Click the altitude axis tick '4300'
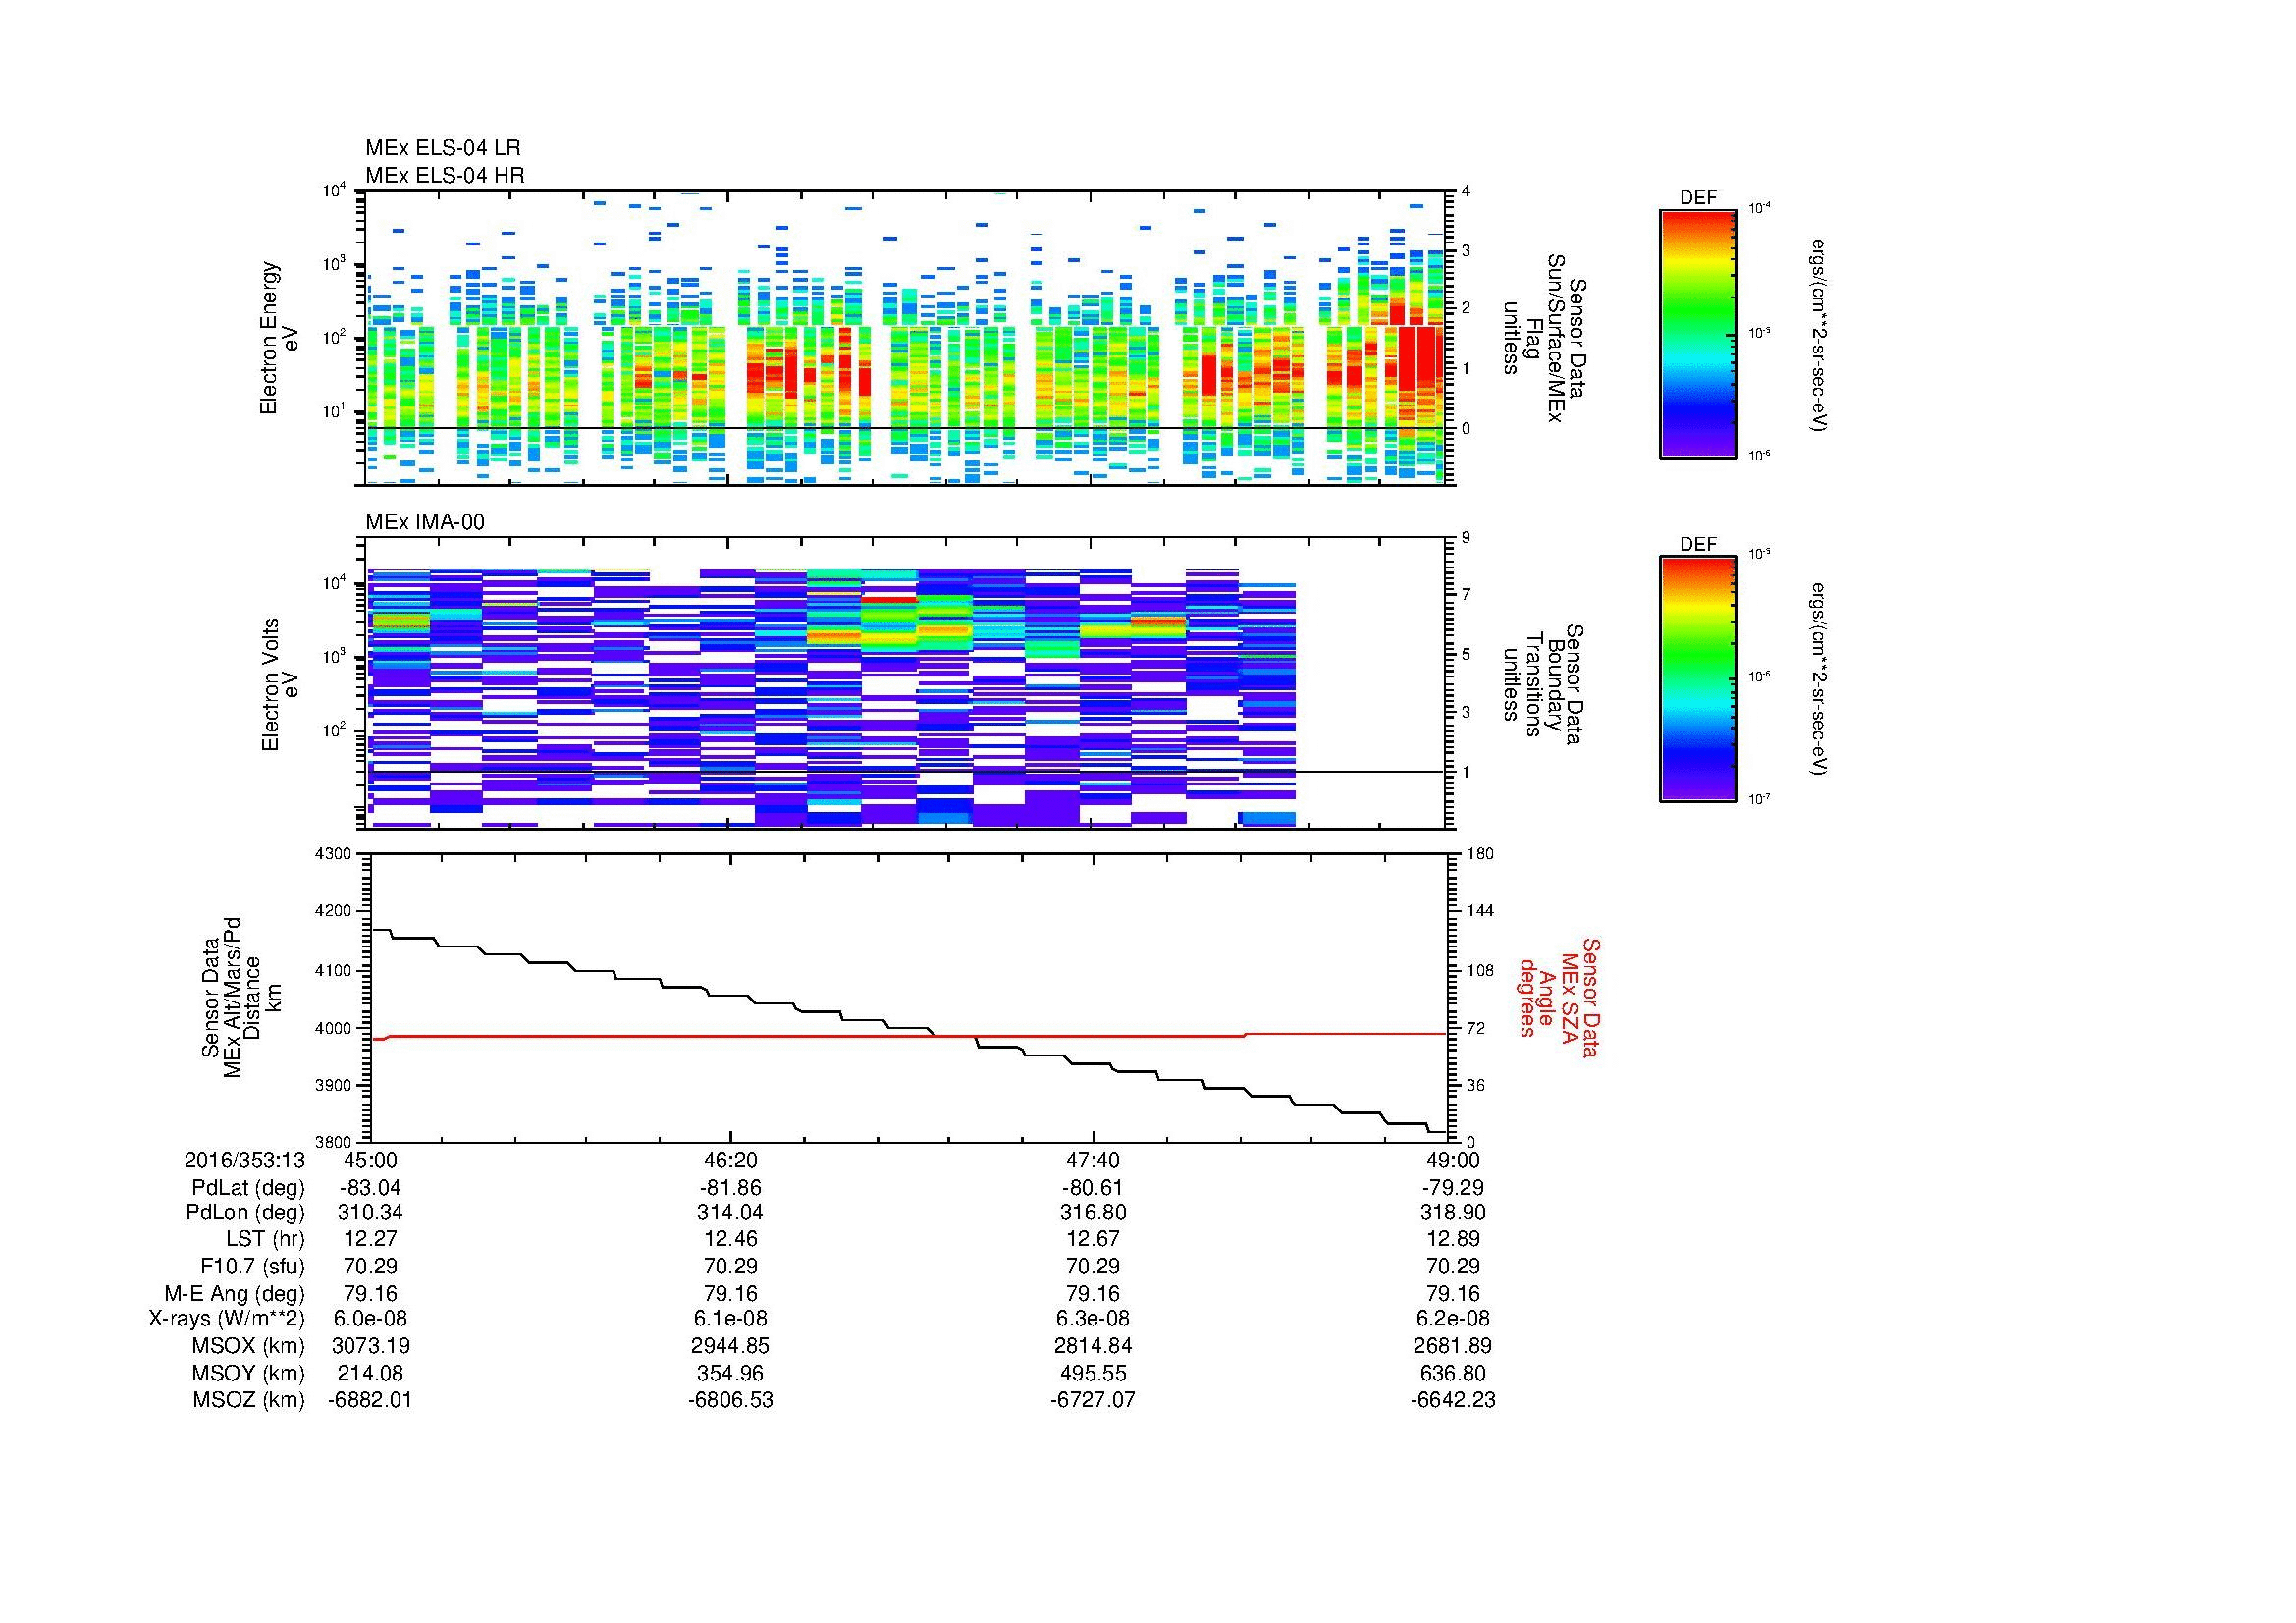 [335, 853]
